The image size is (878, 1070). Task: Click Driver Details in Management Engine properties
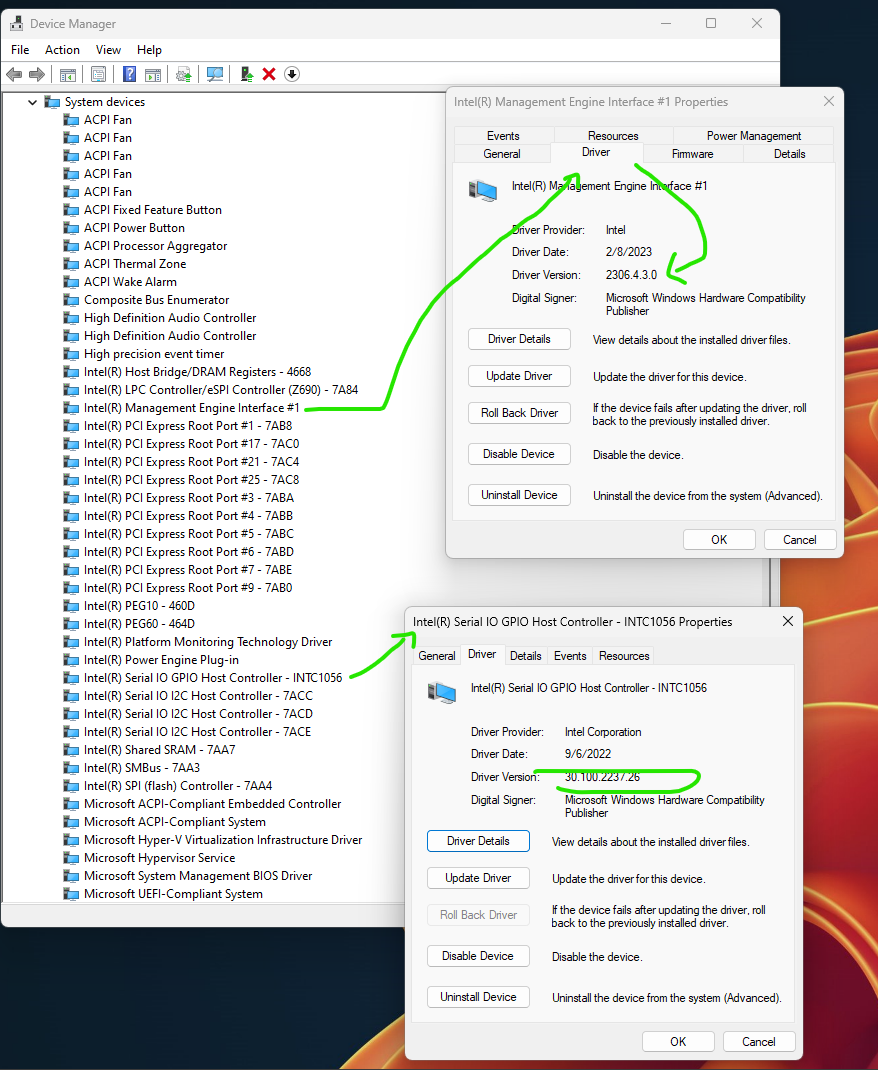(519, 339)
